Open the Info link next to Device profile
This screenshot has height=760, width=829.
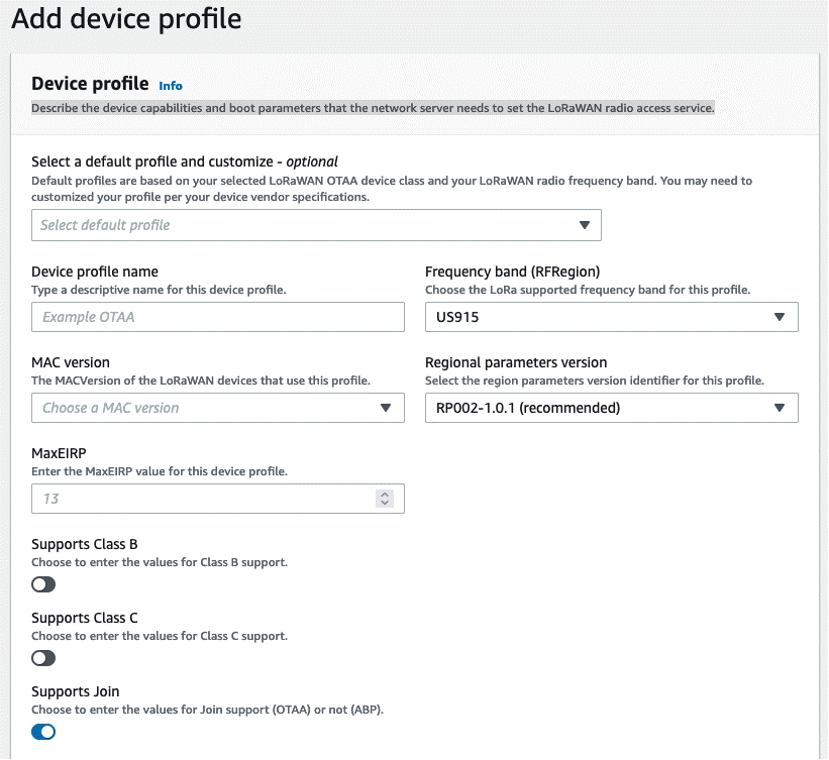171,86
